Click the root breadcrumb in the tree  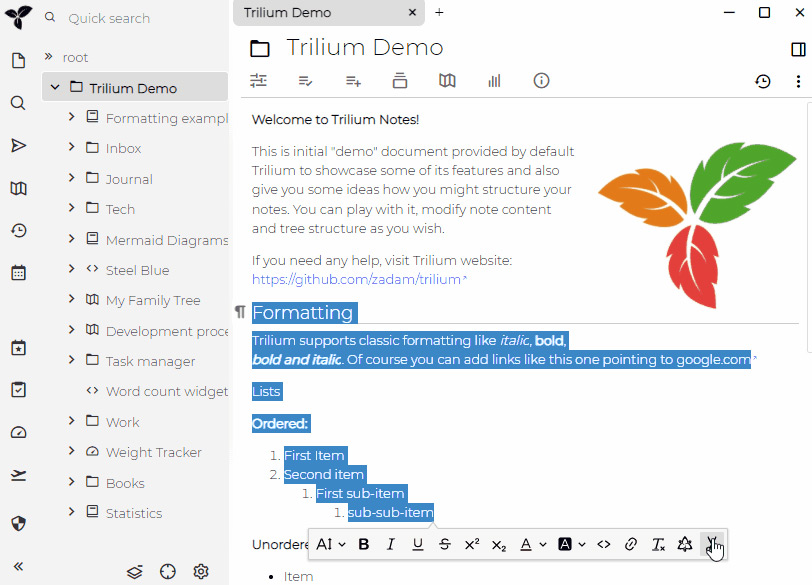75,57
